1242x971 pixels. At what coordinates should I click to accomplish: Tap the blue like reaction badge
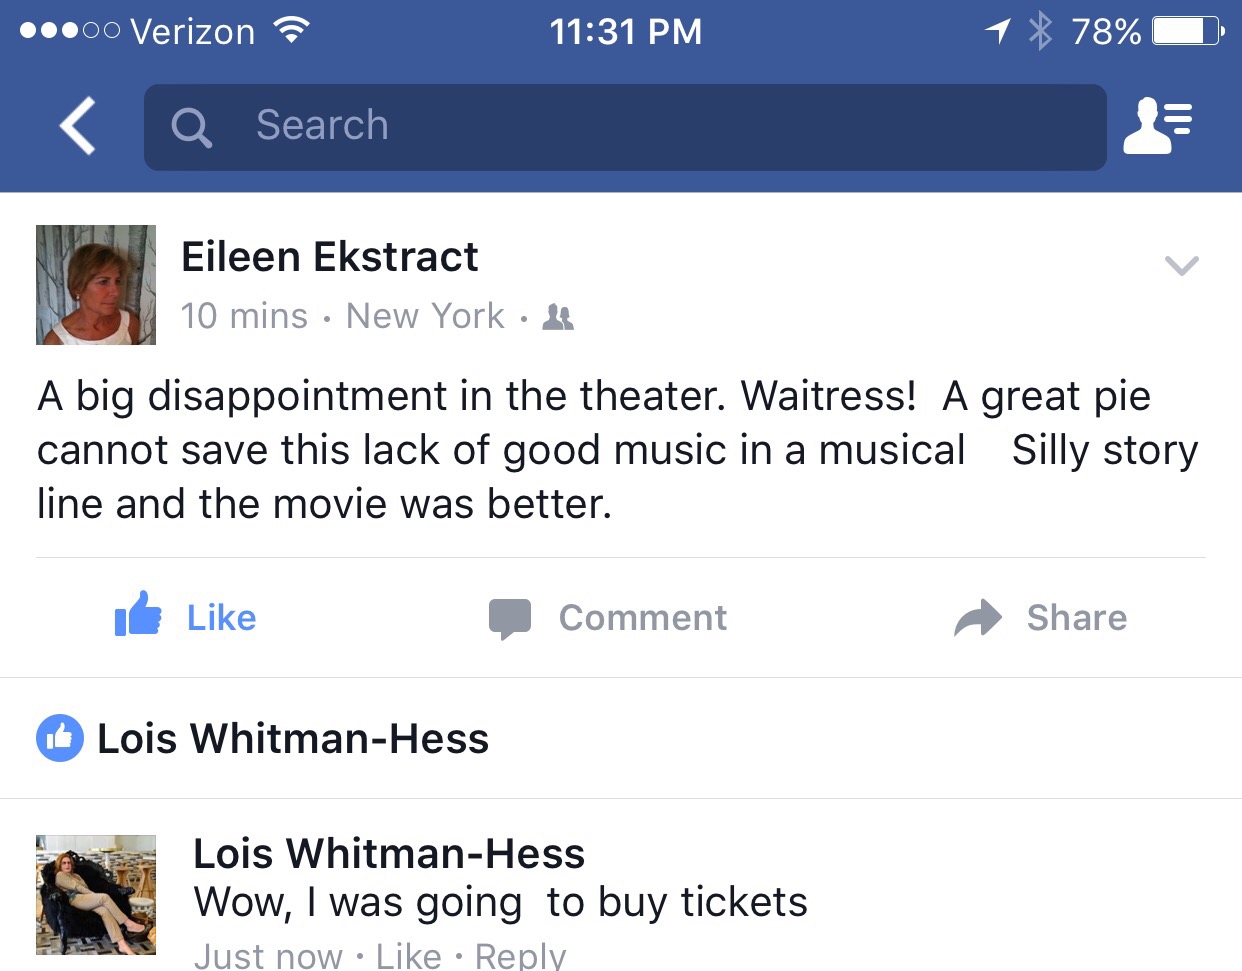coord(60,739)
